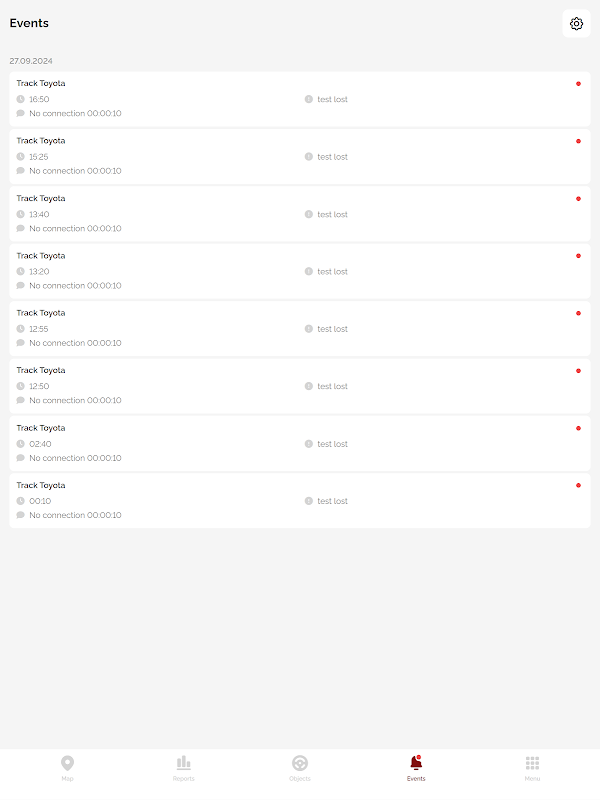This screenshot has height=800, width=600.
Task: Select the Events bell icon
Action: pos(416,763)
